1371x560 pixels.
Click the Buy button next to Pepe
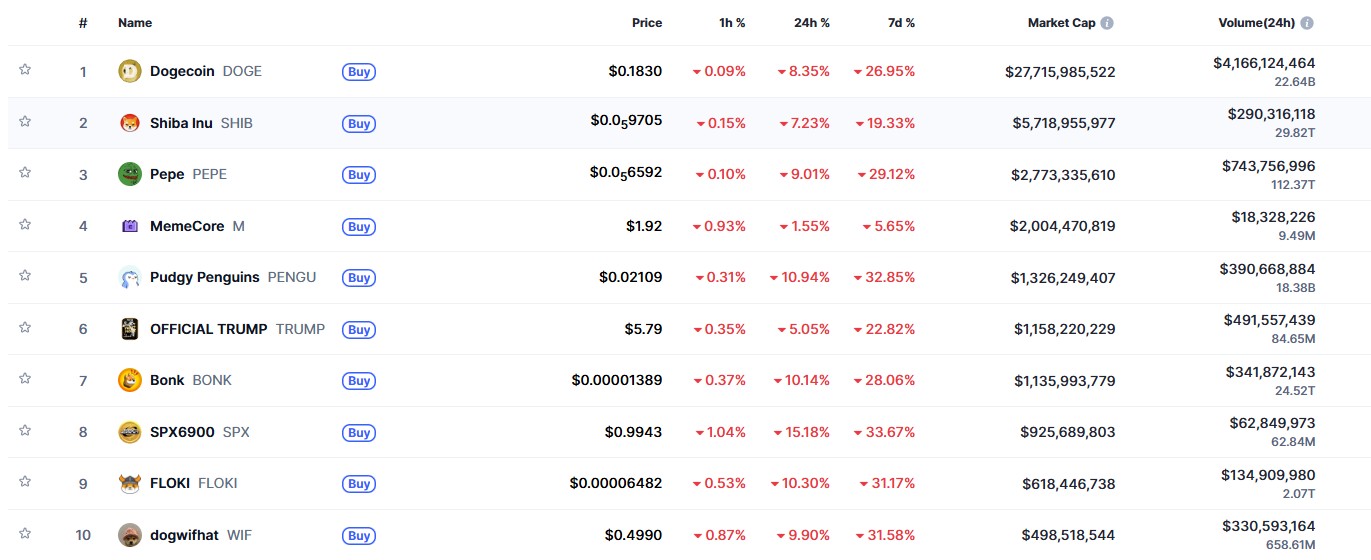[x=359, y=175]
